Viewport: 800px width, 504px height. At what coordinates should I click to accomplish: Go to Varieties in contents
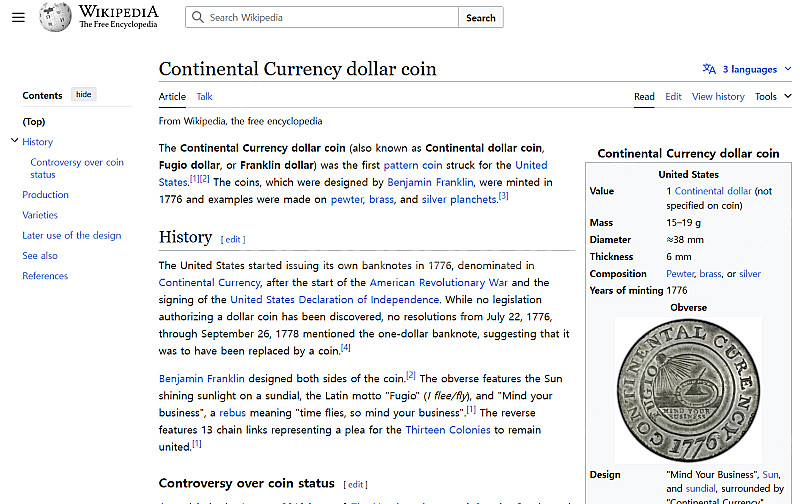pos(40,215)
